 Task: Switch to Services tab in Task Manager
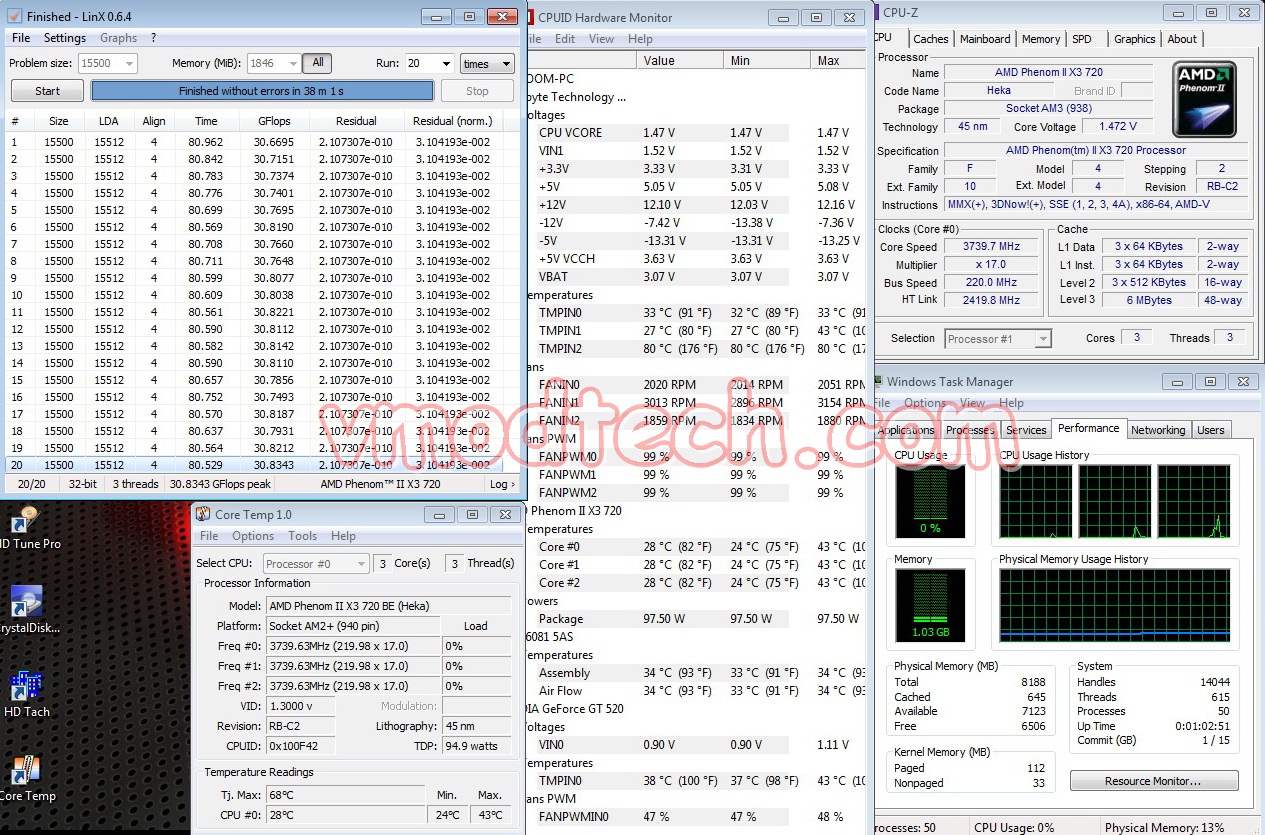[x=1026, y=430]
